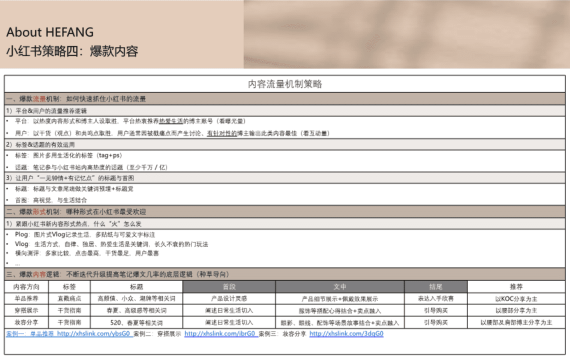The image size is (570, 360).
Task: Click the bullet line containing '(tag+ps)'
Action: [x=68, y=156]
